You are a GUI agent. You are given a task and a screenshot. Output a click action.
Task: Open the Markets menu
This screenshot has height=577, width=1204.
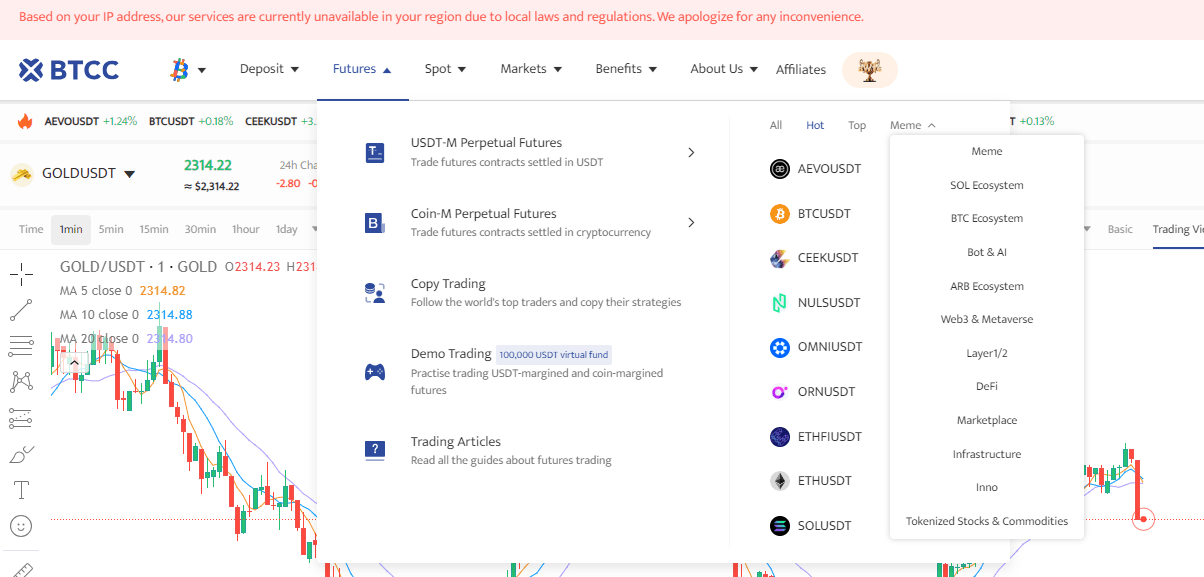click(531, 69)
